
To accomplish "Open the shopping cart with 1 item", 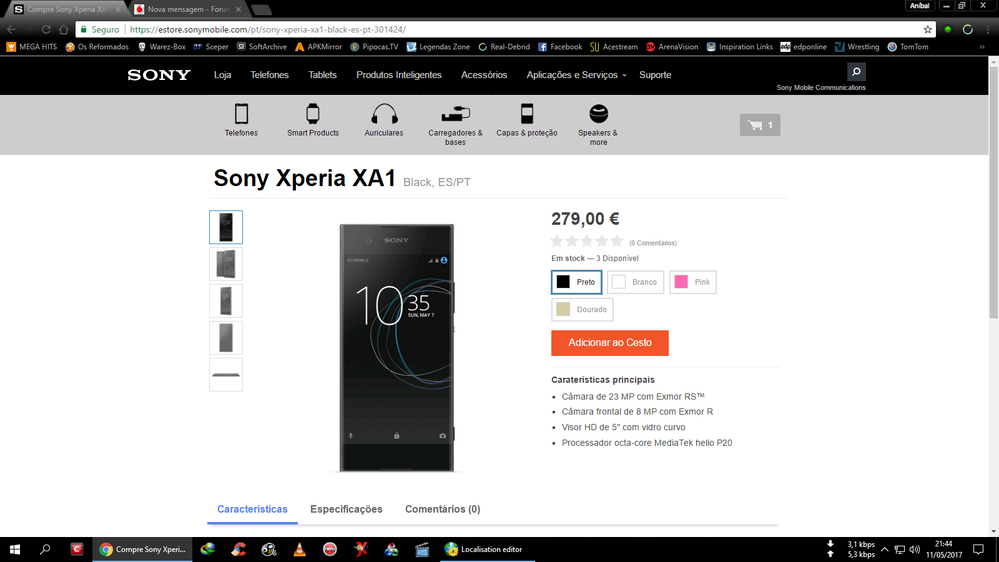I will coord(760,125).
